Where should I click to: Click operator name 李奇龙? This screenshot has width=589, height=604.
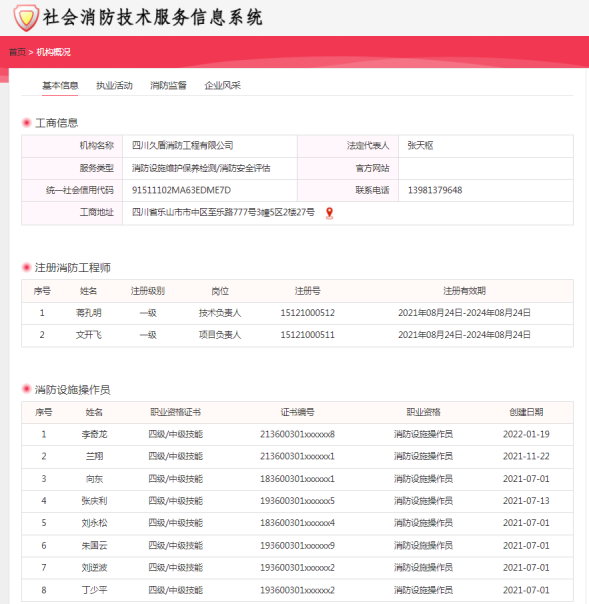coord(94,435)
